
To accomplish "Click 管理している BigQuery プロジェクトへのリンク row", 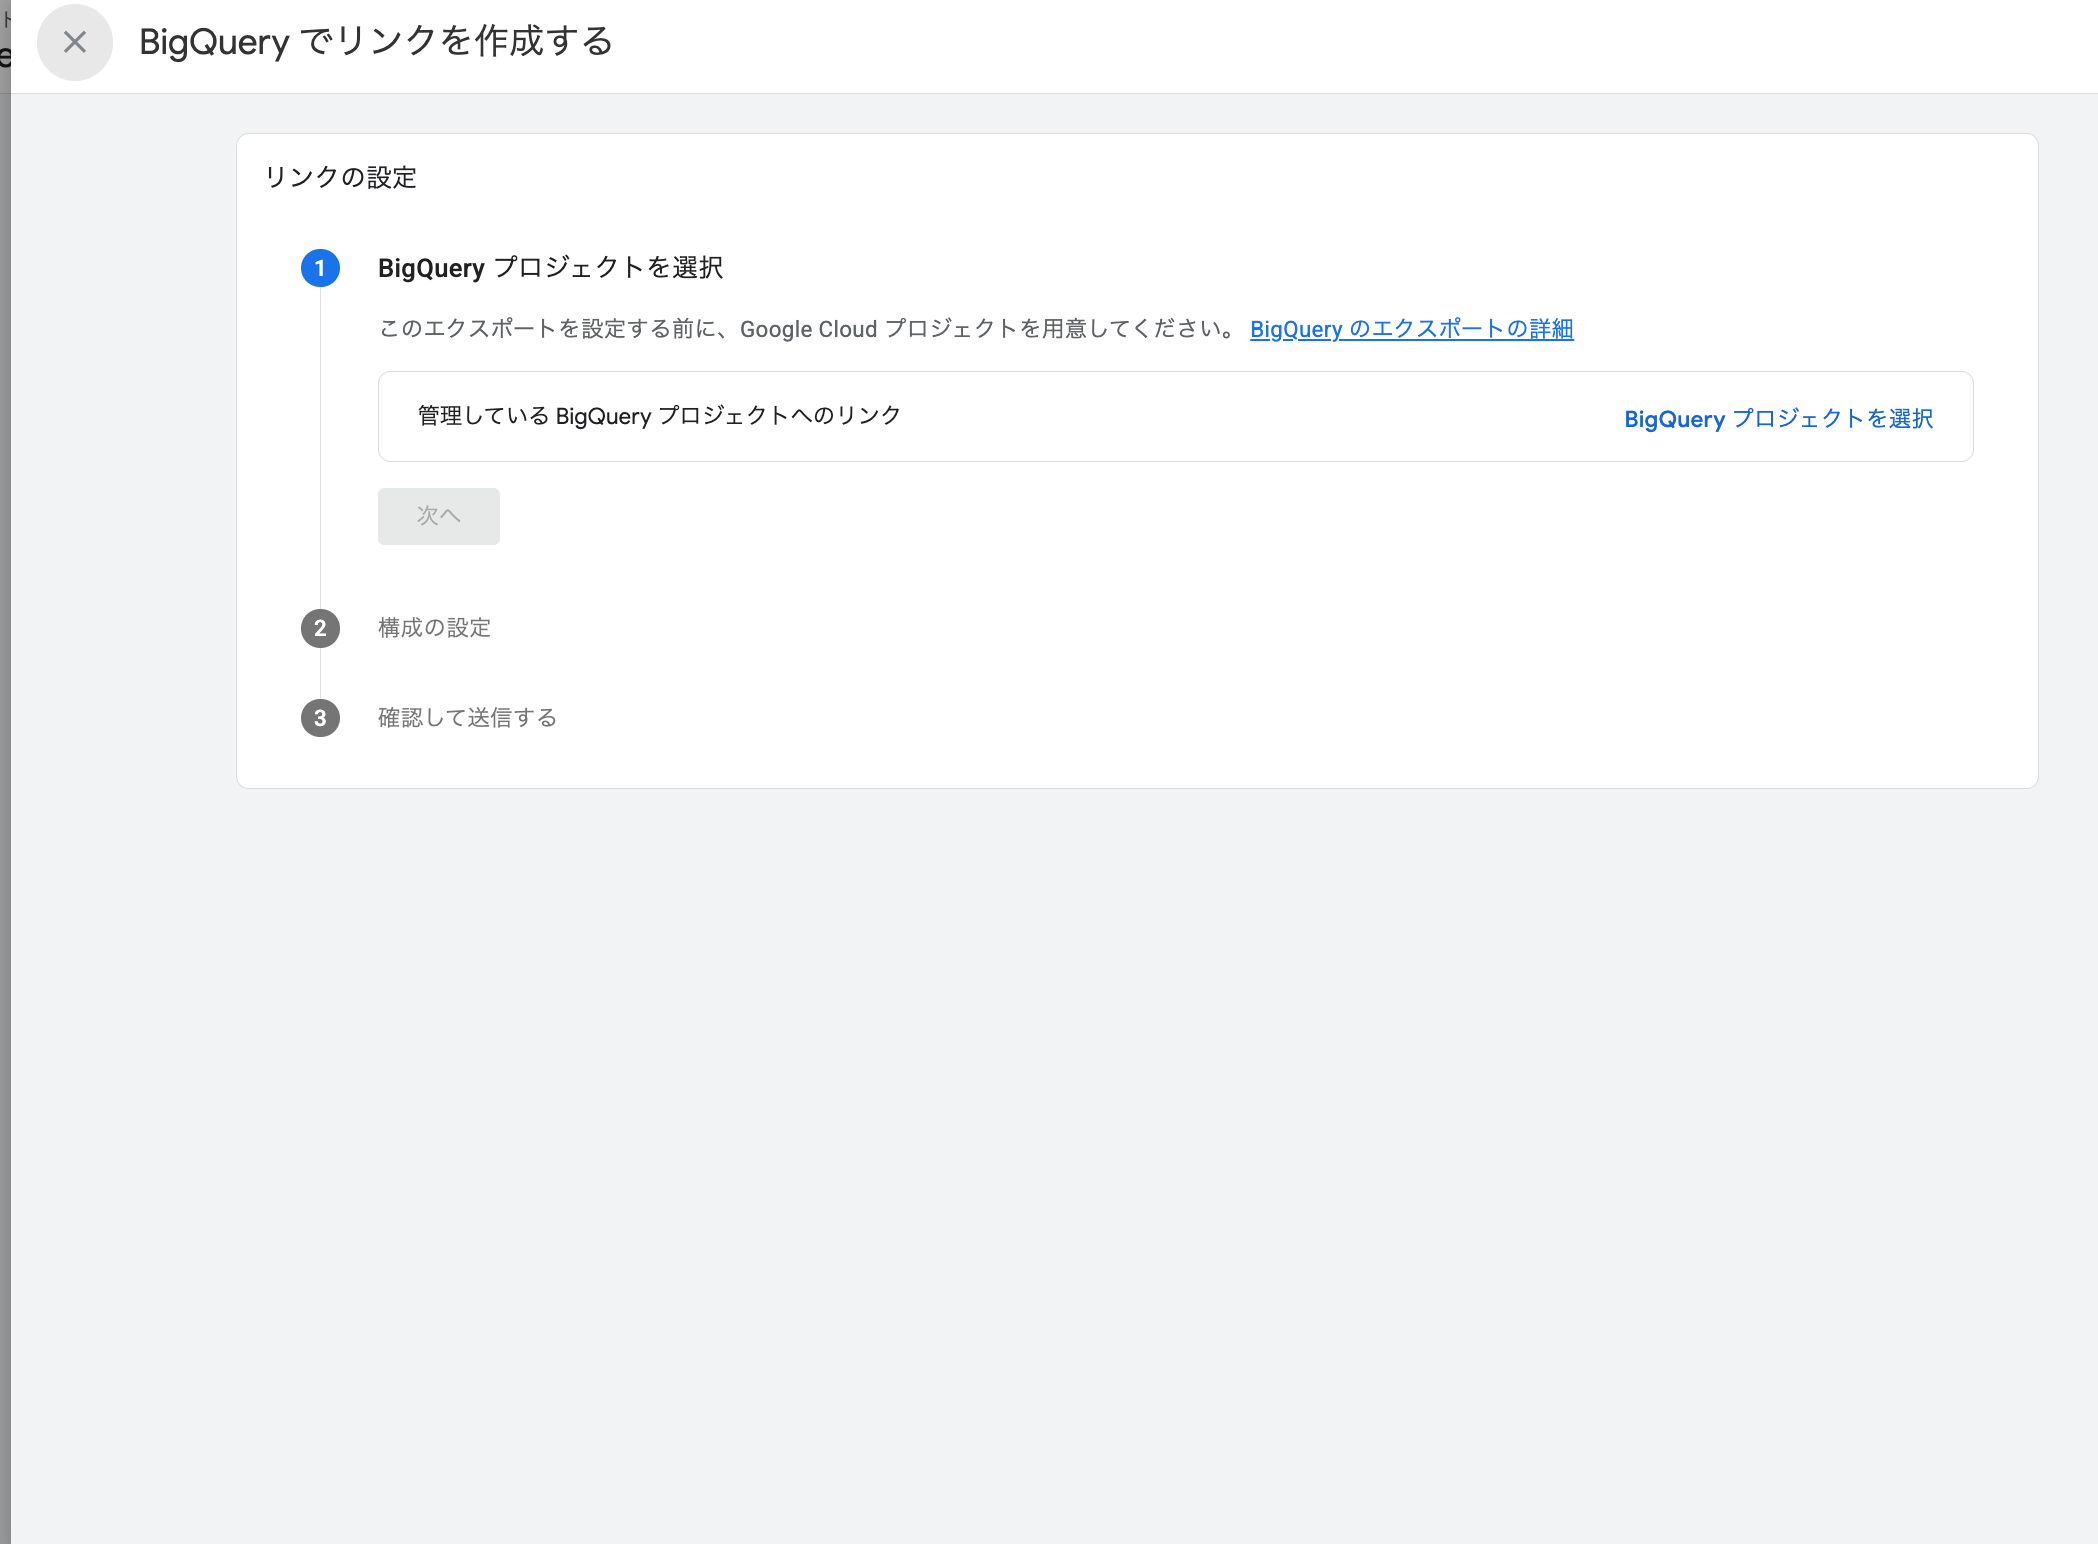I will [x=1176, y=417].
